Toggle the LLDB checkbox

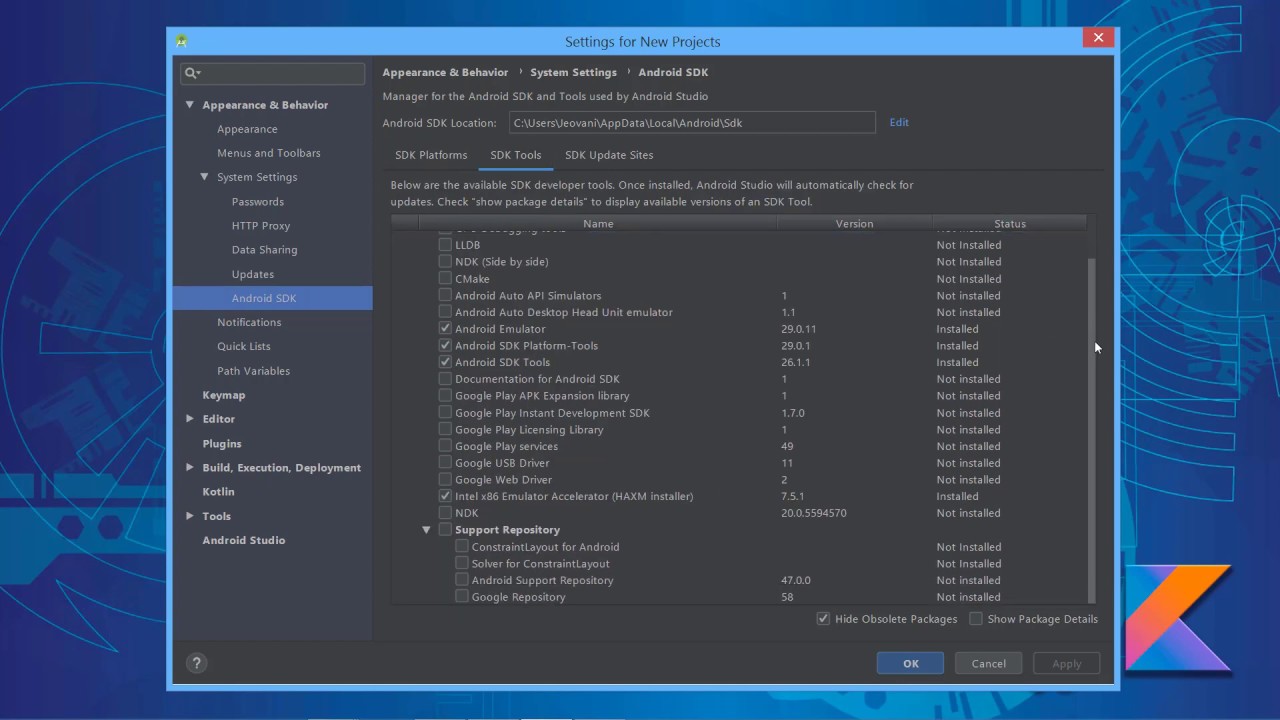[x=445, y=245]
